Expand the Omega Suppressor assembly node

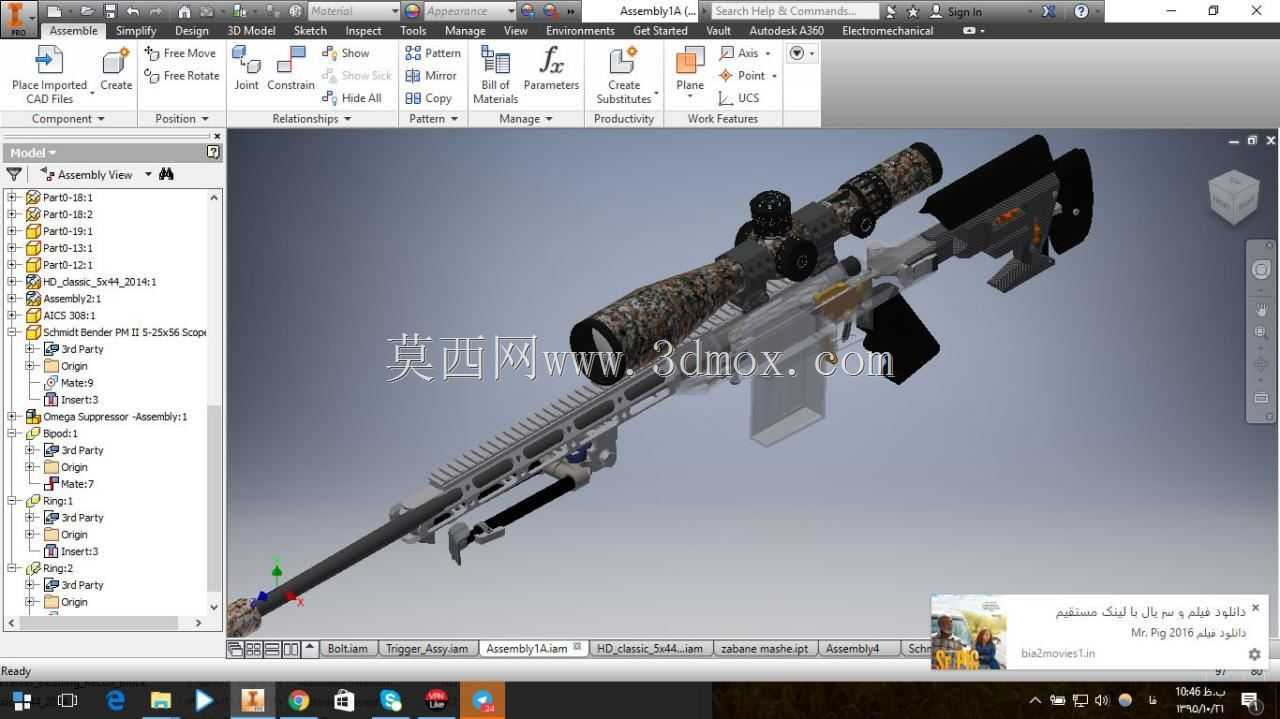pyautogui.click(x=12, y=416)
